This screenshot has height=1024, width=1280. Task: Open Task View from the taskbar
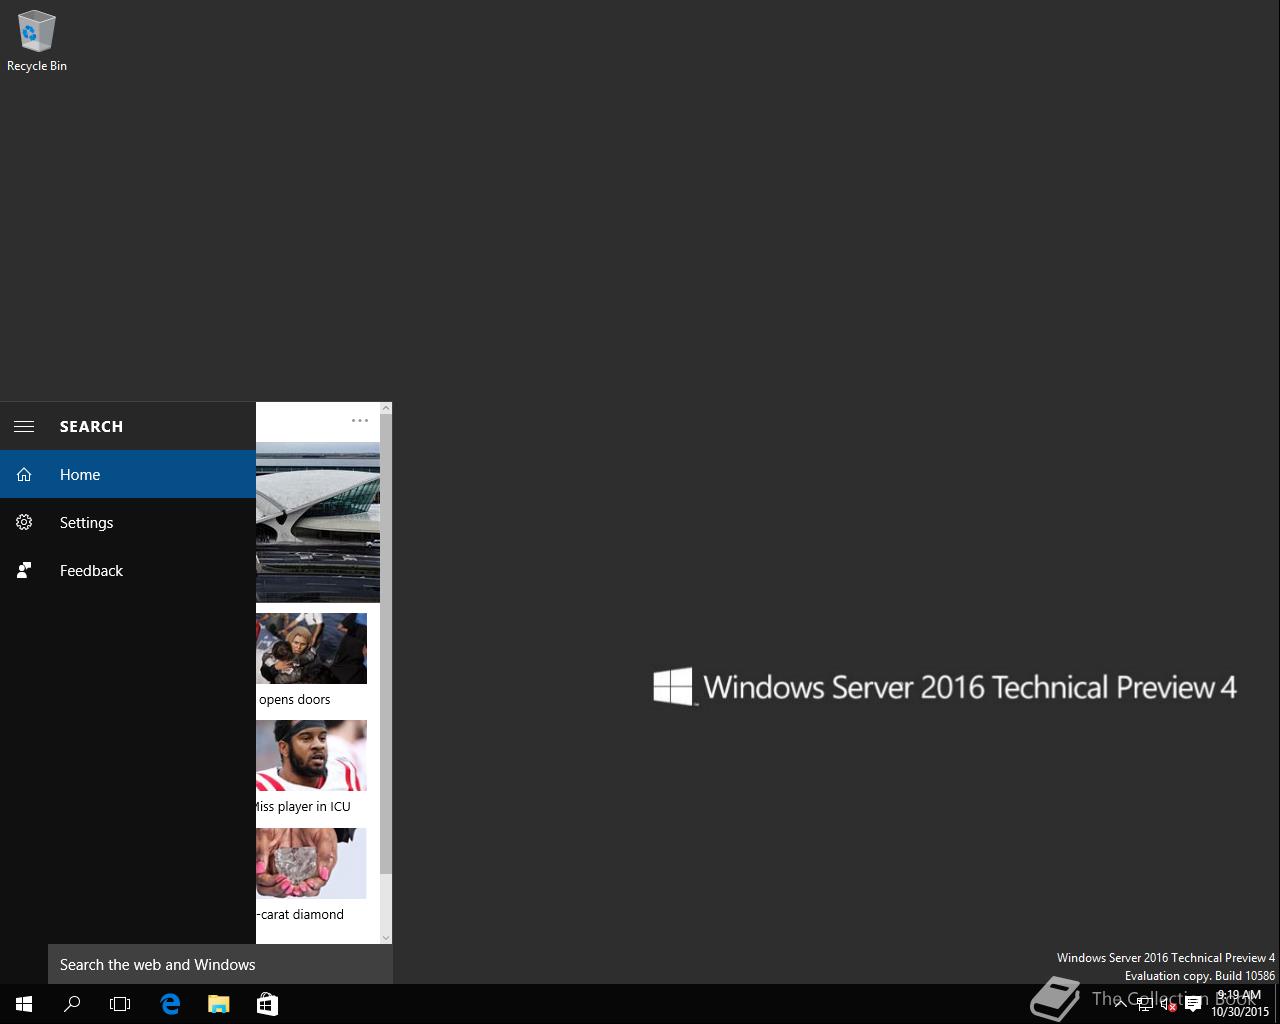tap(120, 1004)
